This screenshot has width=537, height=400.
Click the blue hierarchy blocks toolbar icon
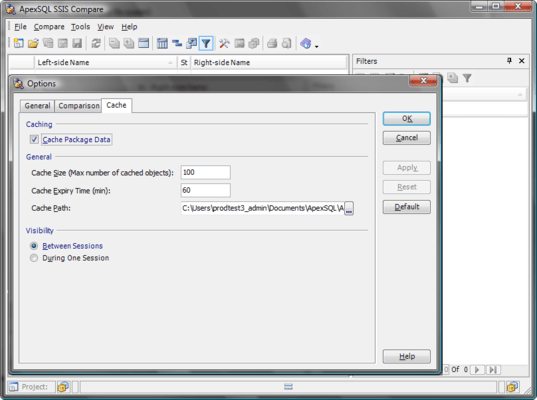point(177,43)
